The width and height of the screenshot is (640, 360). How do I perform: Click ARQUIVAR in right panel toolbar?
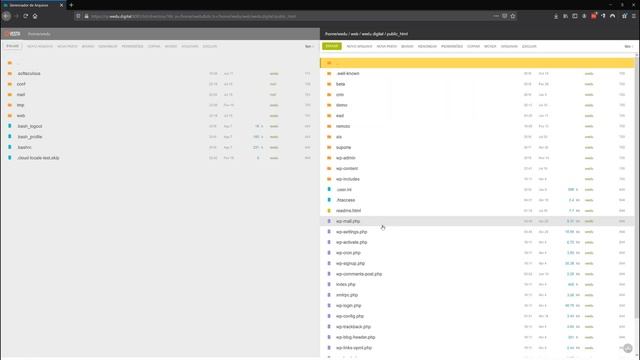point(509,47)
